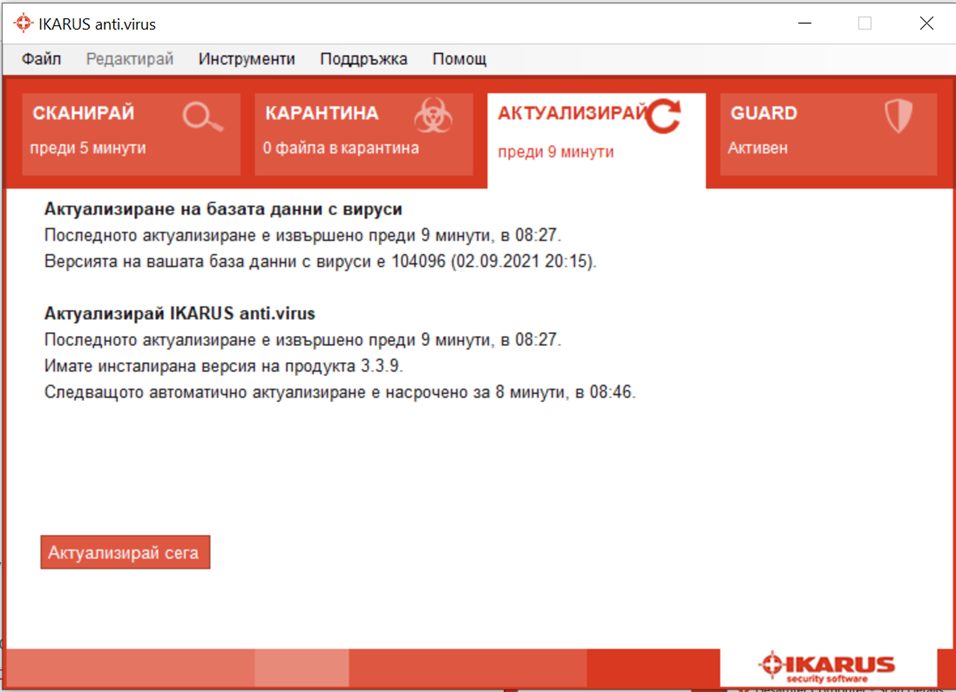The height and width of the screenshot is (692, 956).
Task: Open the Инструменти menu
Action: click(246, 59)
